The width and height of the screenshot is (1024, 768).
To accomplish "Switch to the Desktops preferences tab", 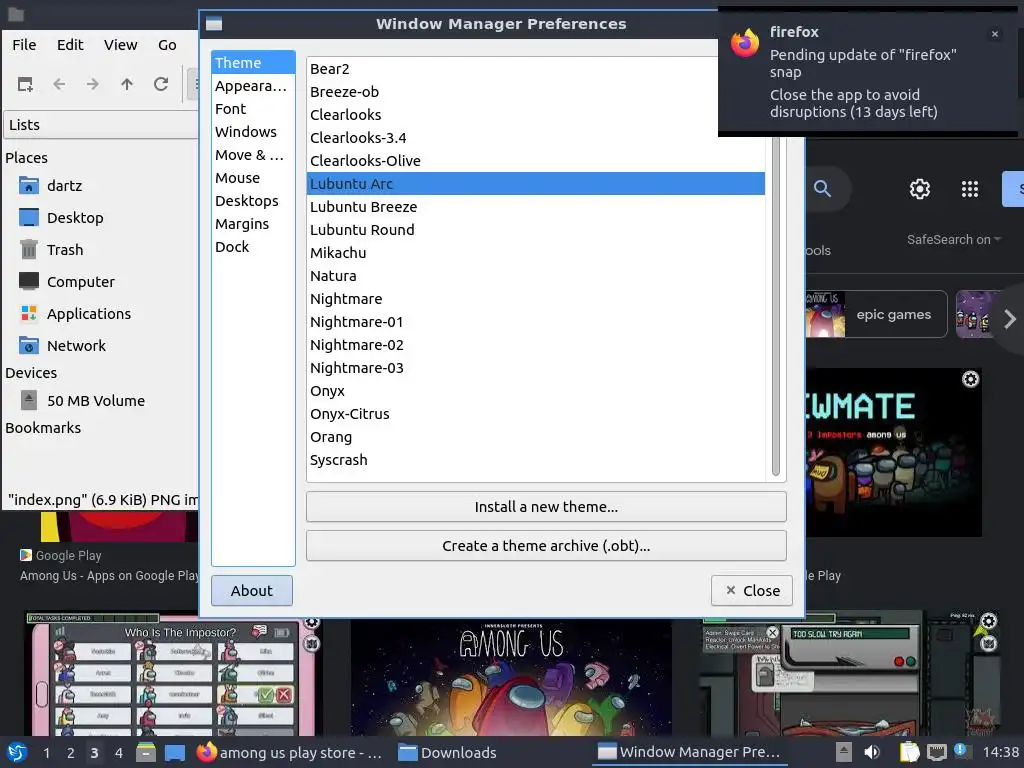I will pos(253,200).
